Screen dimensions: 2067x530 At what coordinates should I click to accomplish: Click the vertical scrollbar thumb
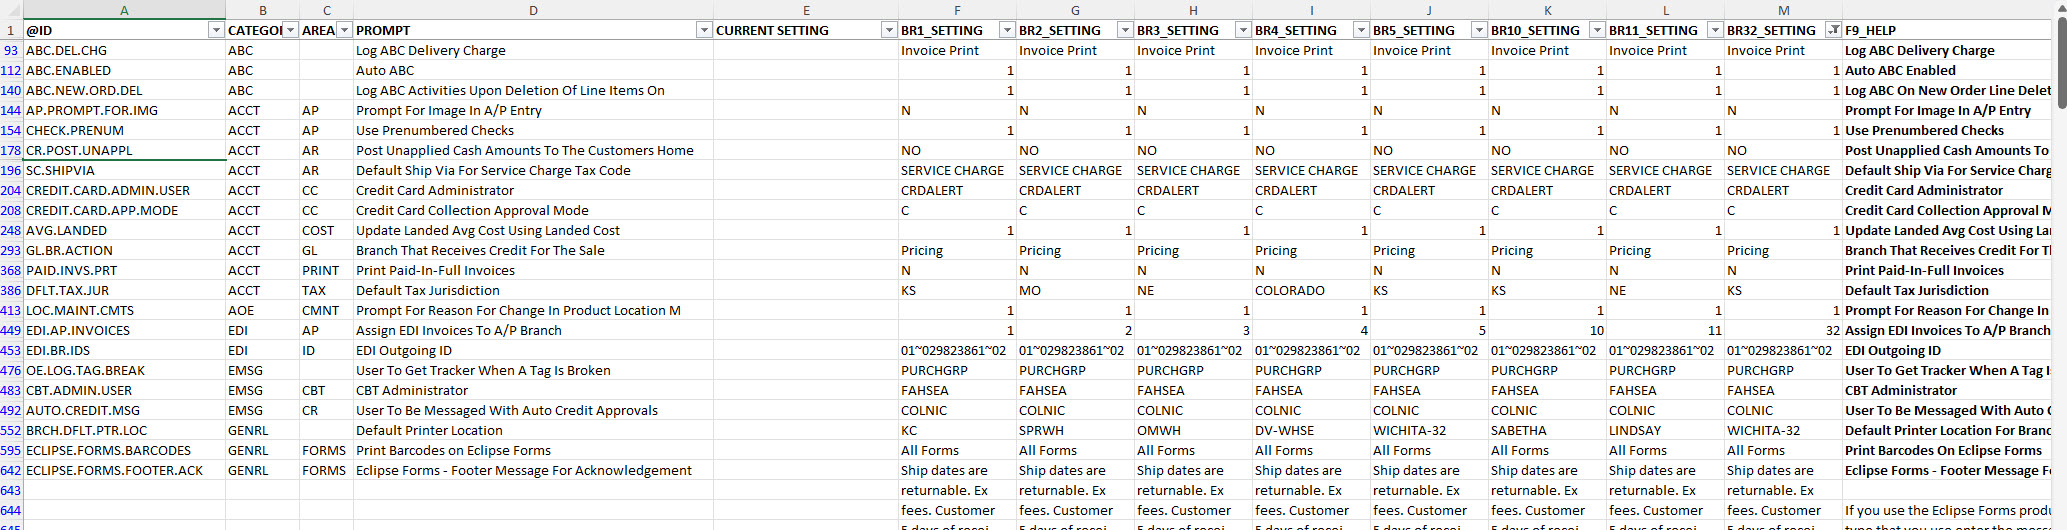click(x=2060, y=50)
